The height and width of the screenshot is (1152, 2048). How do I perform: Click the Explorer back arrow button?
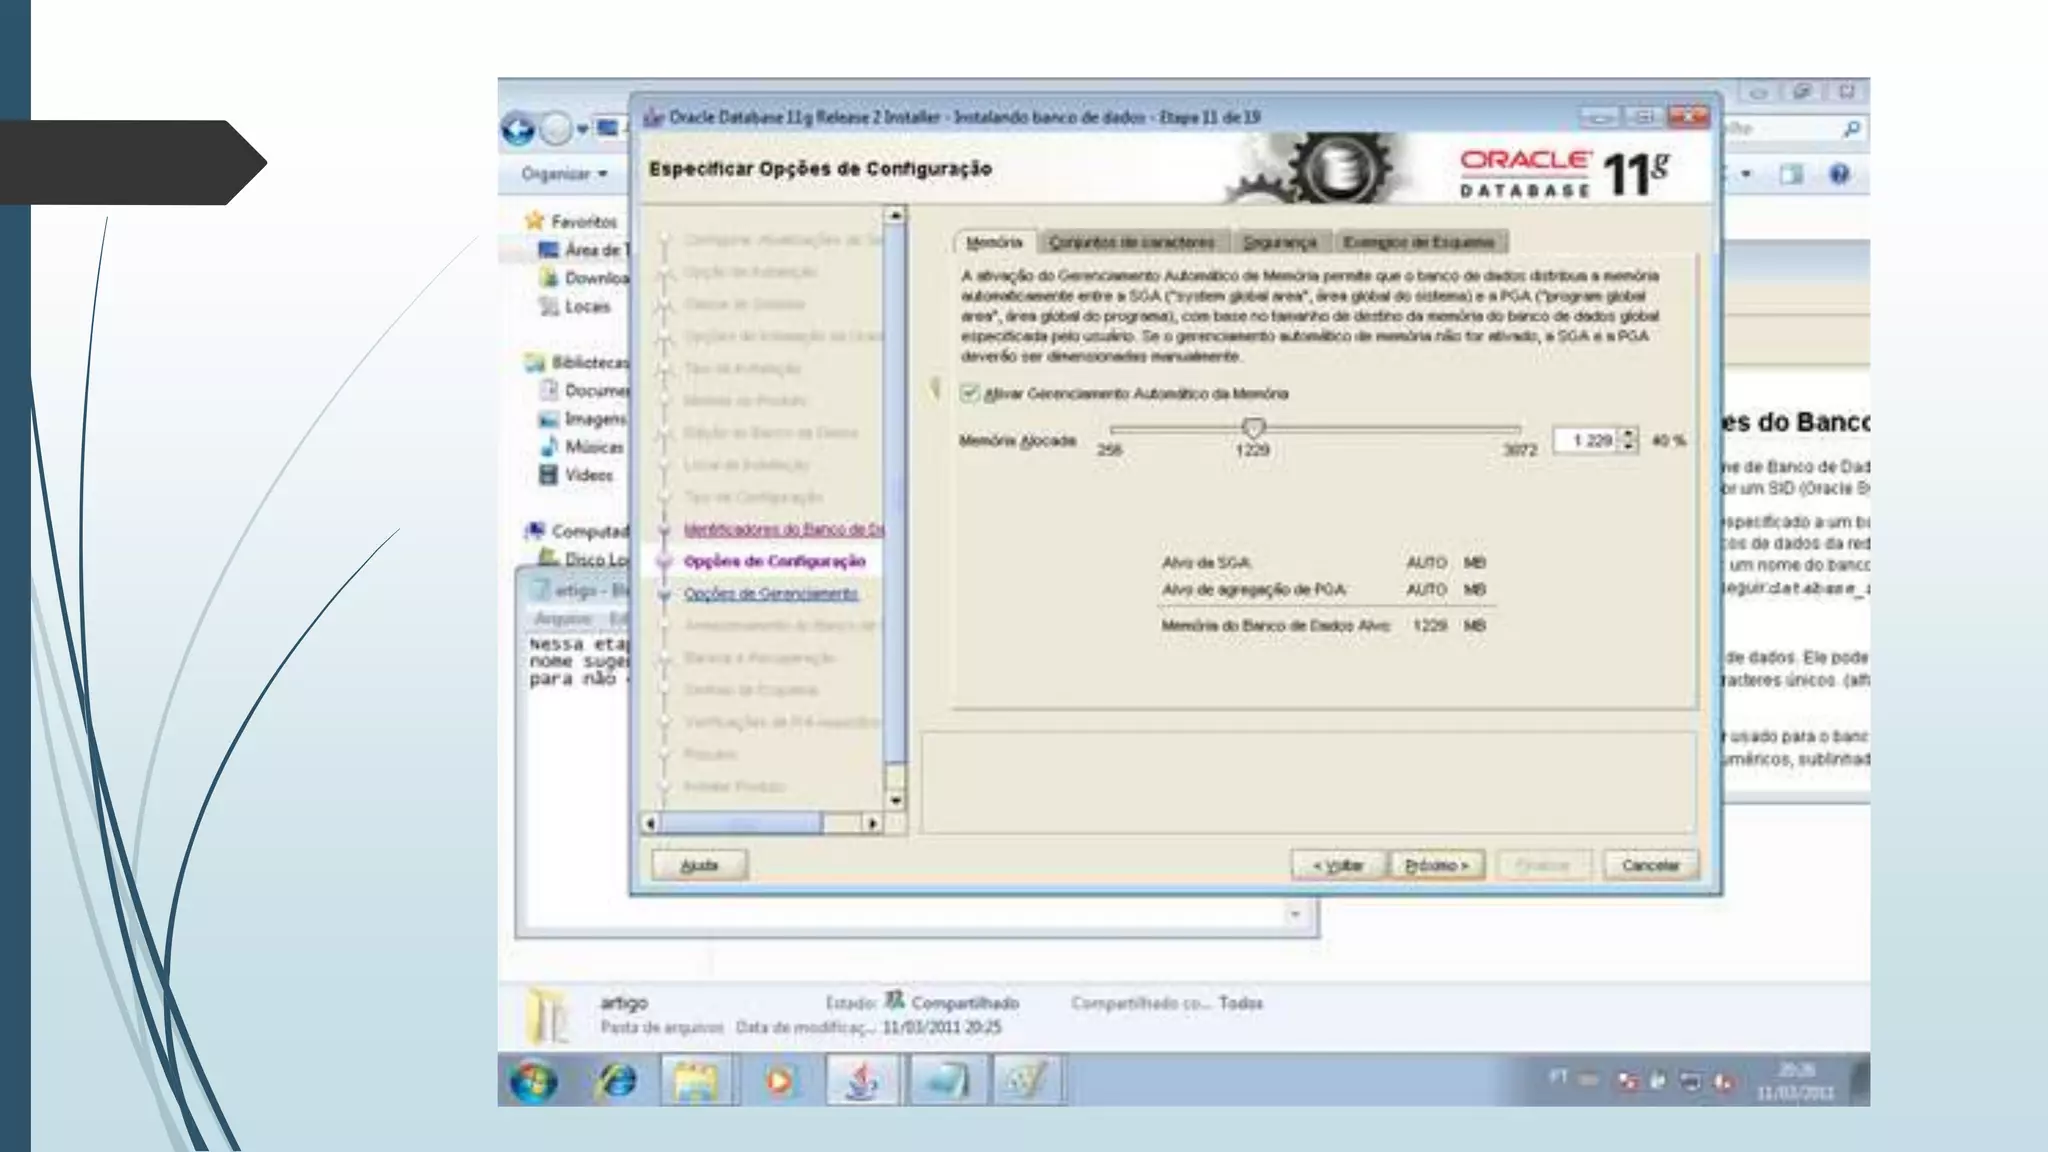click(518, 129)
